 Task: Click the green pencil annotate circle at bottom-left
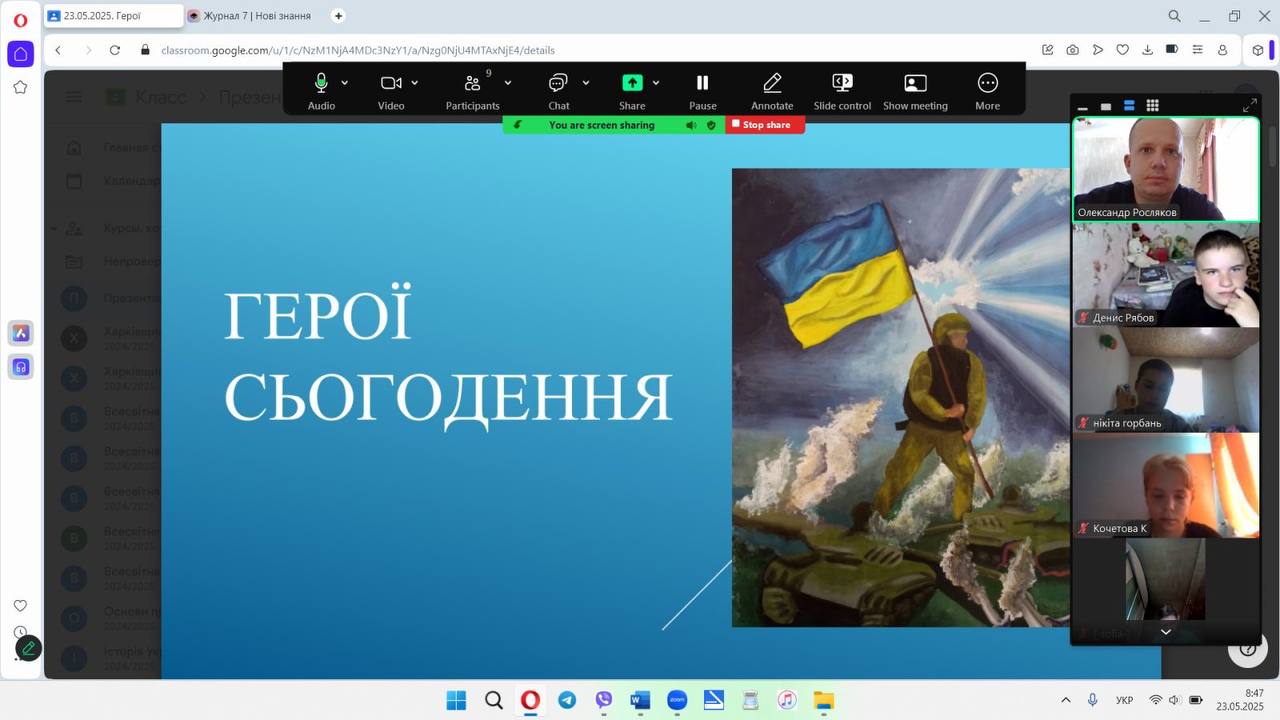(x=29, y=648)
